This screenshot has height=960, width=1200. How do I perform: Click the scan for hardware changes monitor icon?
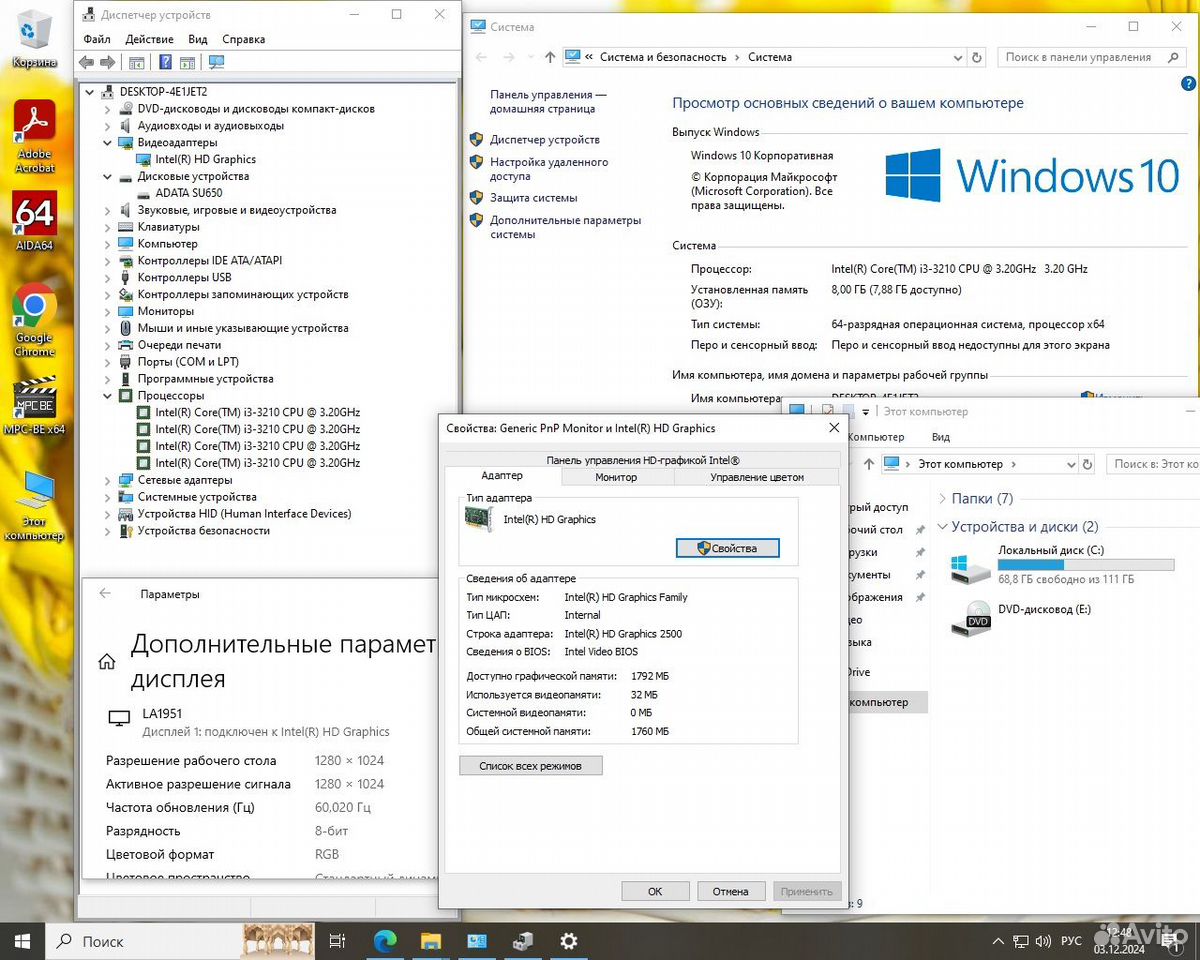[216, 62]
